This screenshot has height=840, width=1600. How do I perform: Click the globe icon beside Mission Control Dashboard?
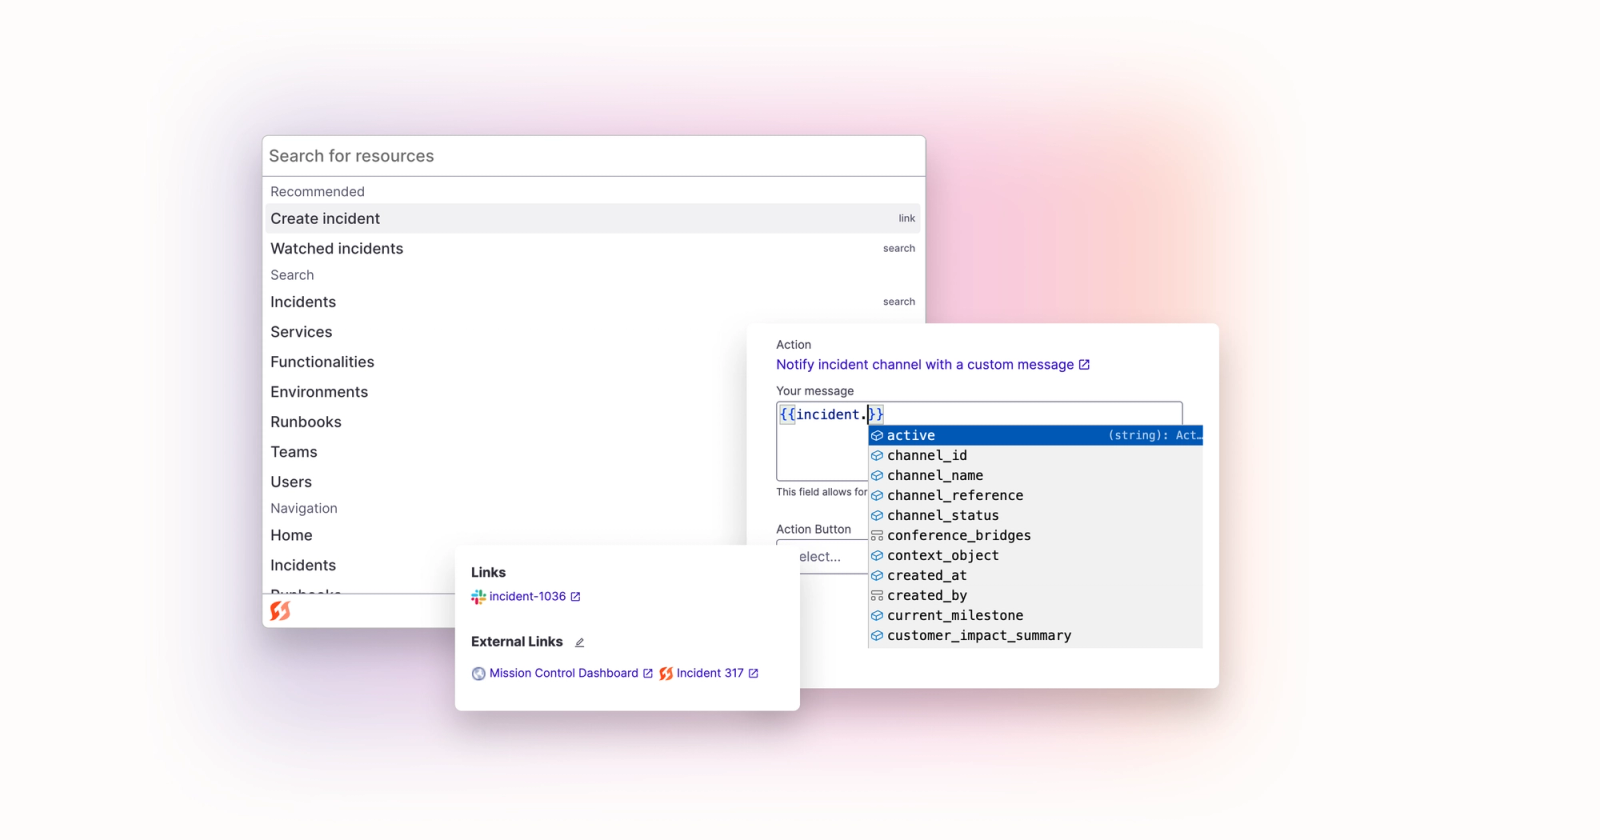click(478, 674)
